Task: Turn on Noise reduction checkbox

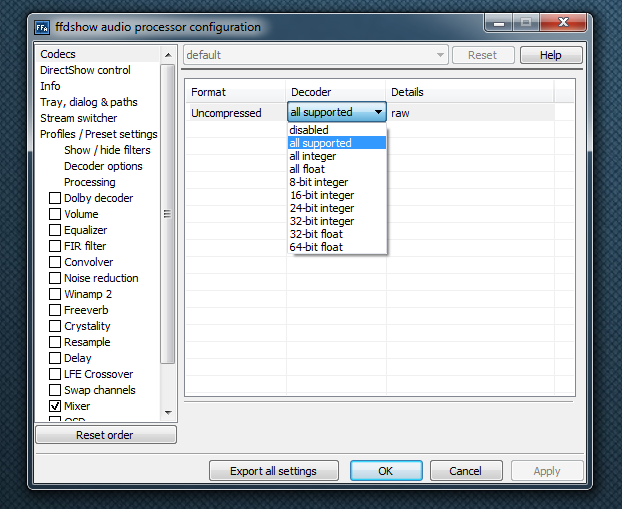Action: coord(55,278)
